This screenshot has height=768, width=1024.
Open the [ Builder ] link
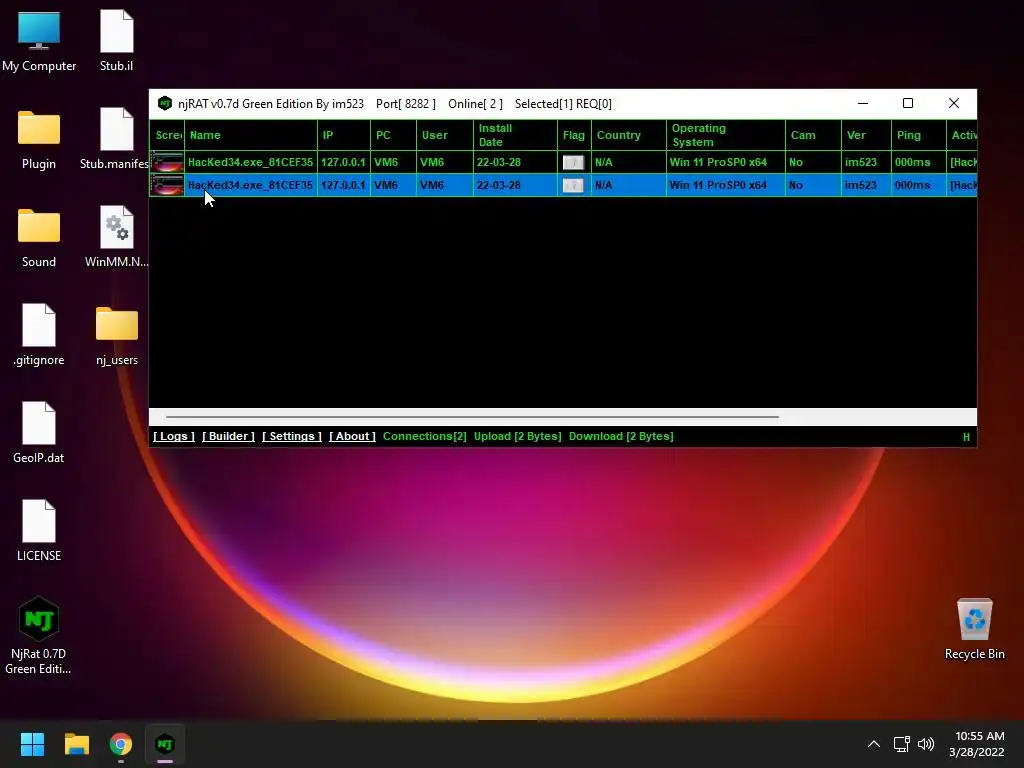[228, 436]
